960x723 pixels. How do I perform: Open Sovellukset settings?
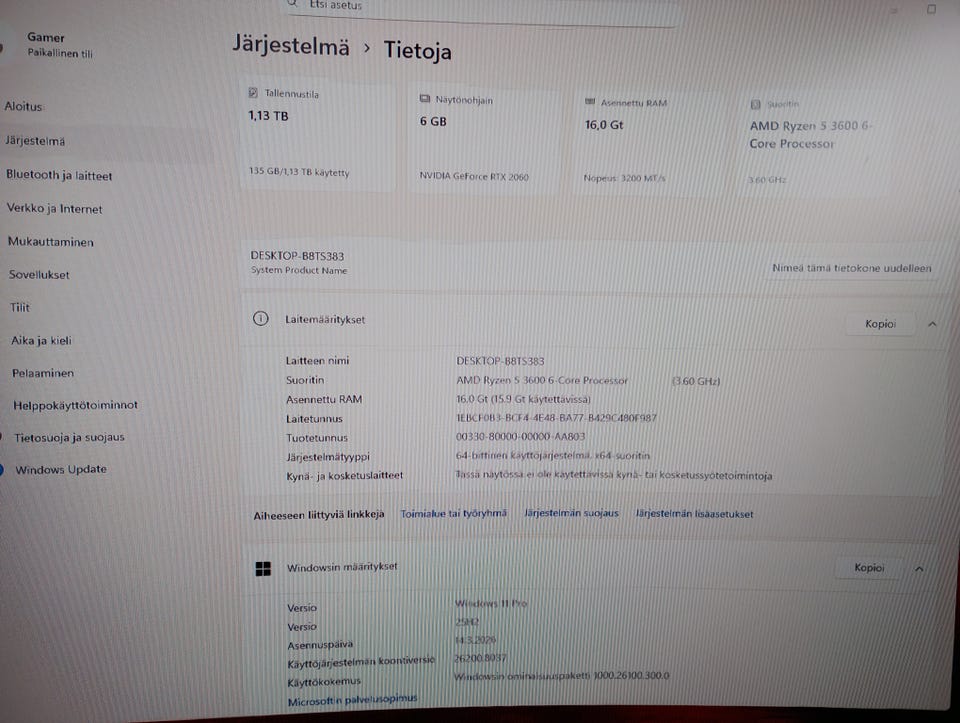(39, 275)
